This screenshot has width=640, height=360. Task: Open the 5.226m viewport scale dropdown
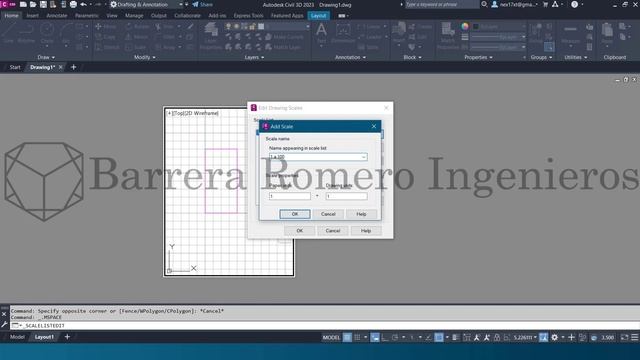click(x=525, y=337)
